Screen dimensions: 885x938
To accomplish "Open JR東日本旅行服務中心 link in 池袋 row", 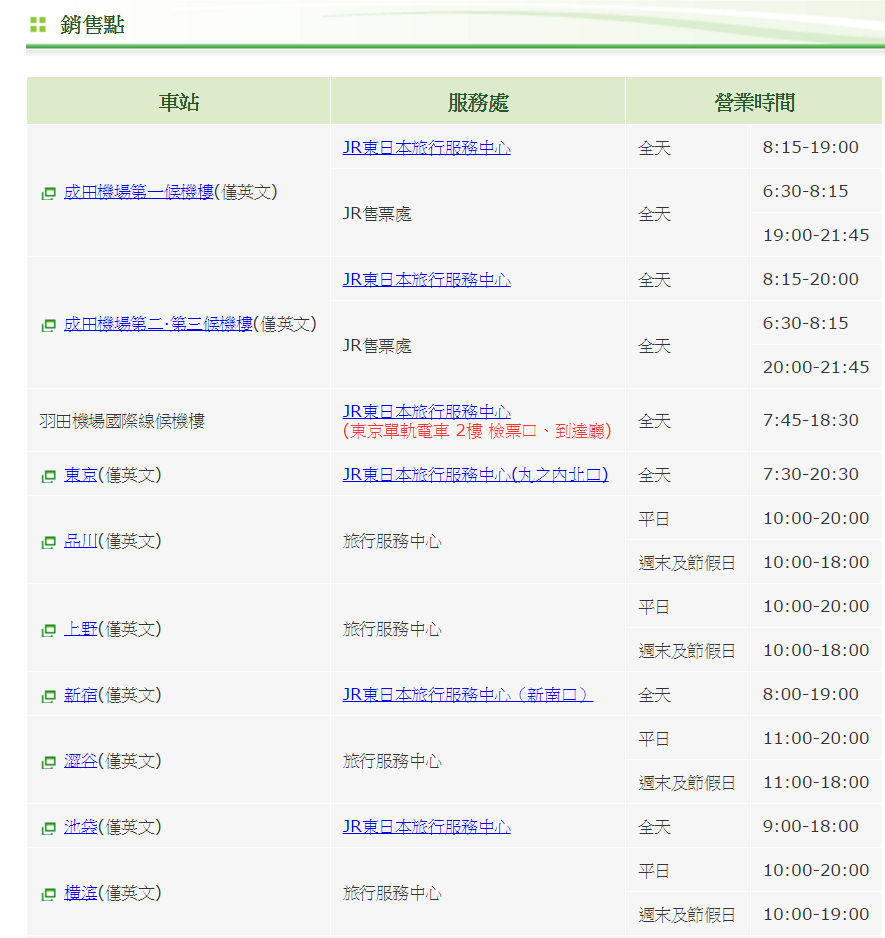I will [427, 827].
